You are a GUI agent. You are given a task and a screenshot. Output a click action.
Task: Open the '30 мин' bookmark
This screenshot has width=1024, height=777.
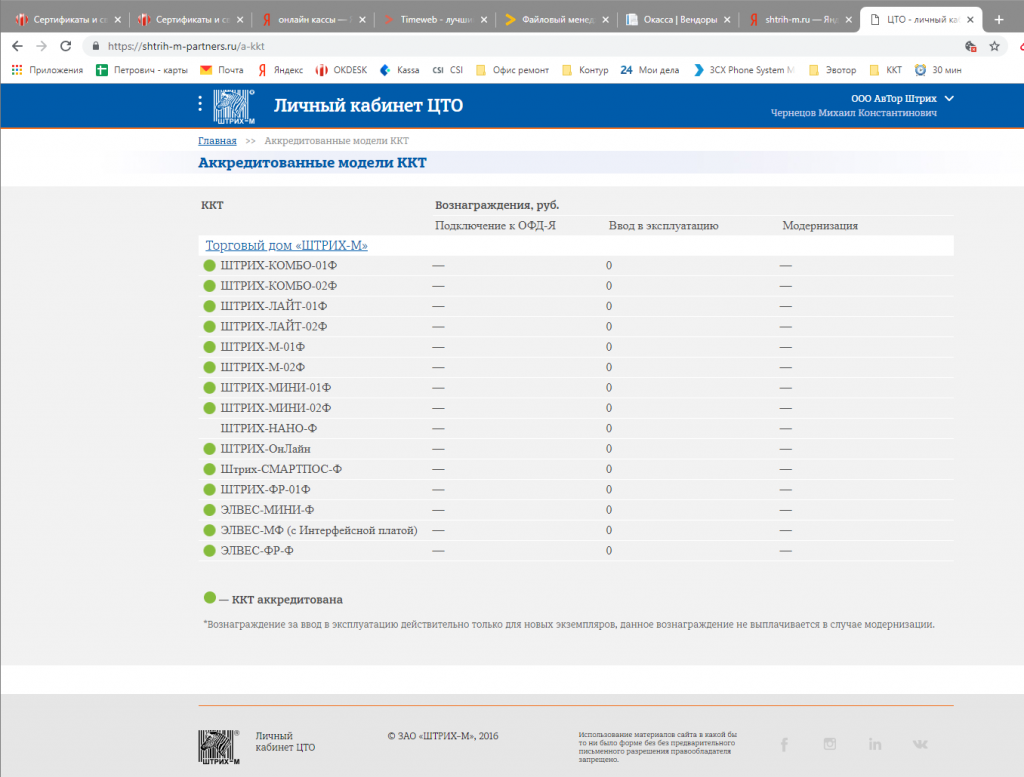click(x=938, y=70)
